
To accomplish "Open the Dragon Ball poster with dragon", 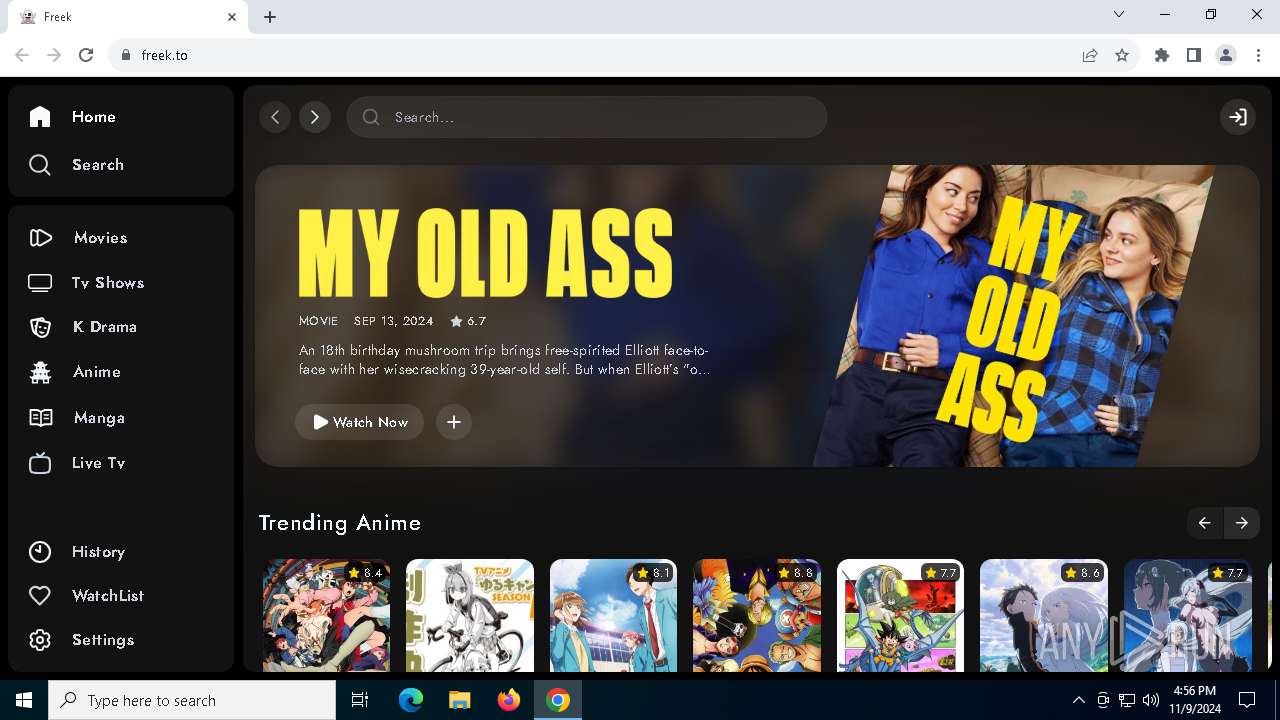I will (x=901, y=615).
